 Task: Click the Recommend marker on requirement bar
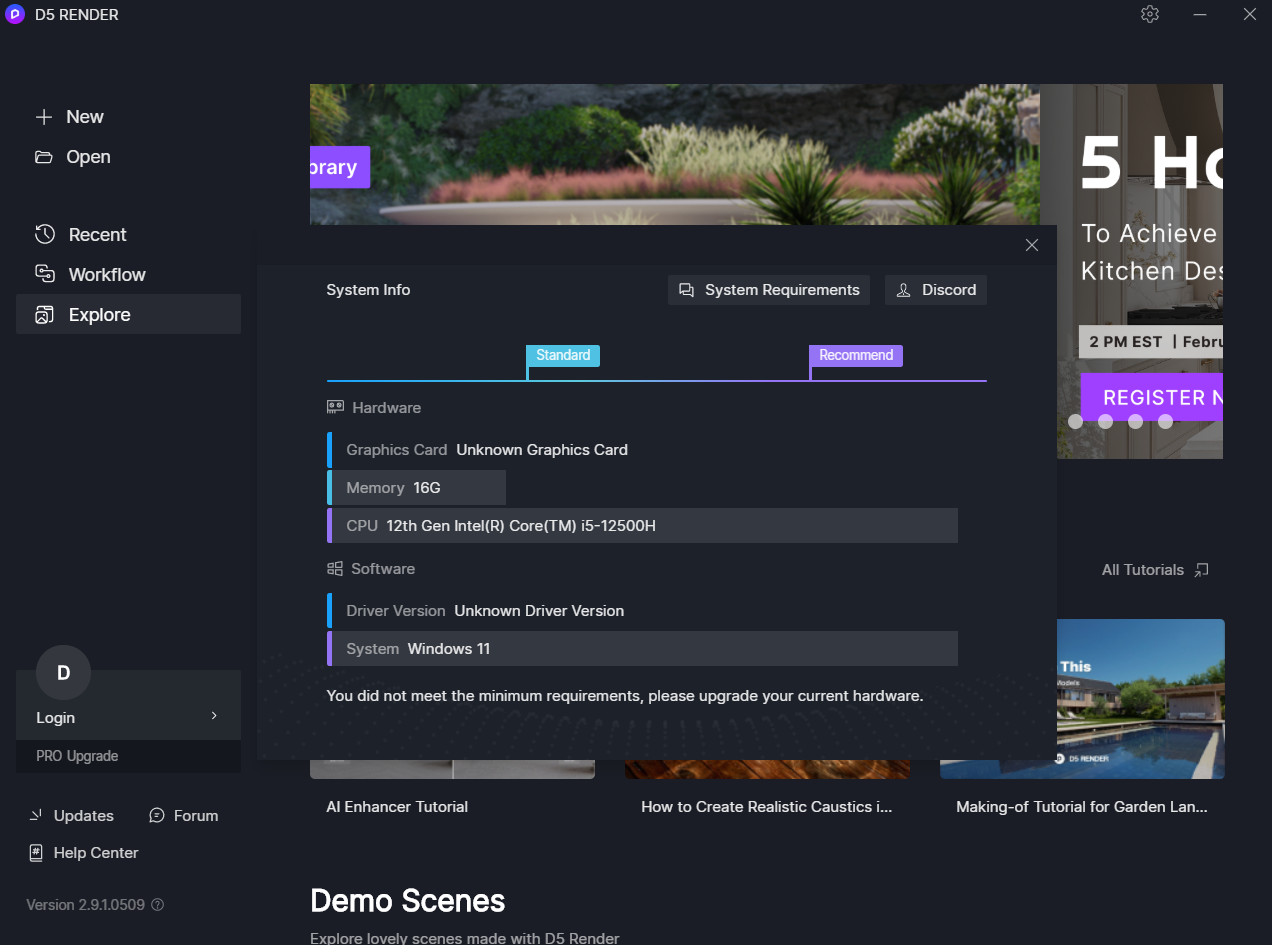click(x=856, y=355)
